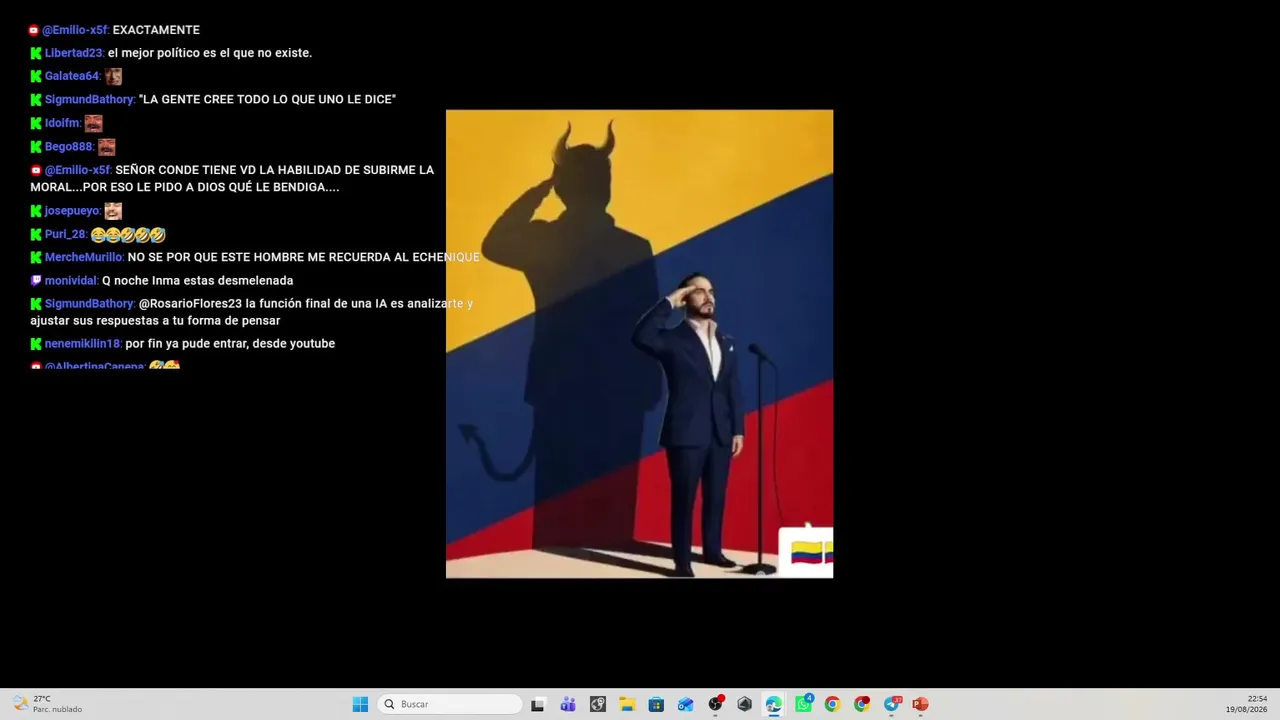This screenshot has width=1280, height=720.
Task: Click "LA GENTE CREE TODO LO QUE UNO LE DICE"
Action: (x=267, y=100)
